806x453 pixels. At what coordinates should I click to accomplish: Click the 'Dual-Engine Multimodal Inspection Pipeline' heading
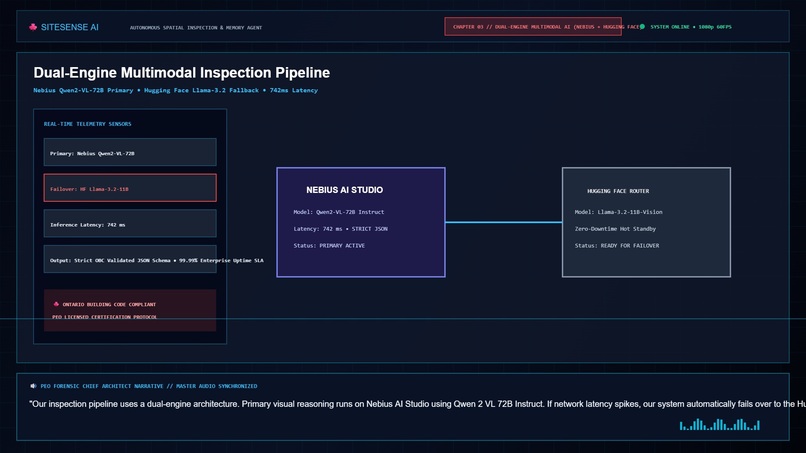click(181, 73)
